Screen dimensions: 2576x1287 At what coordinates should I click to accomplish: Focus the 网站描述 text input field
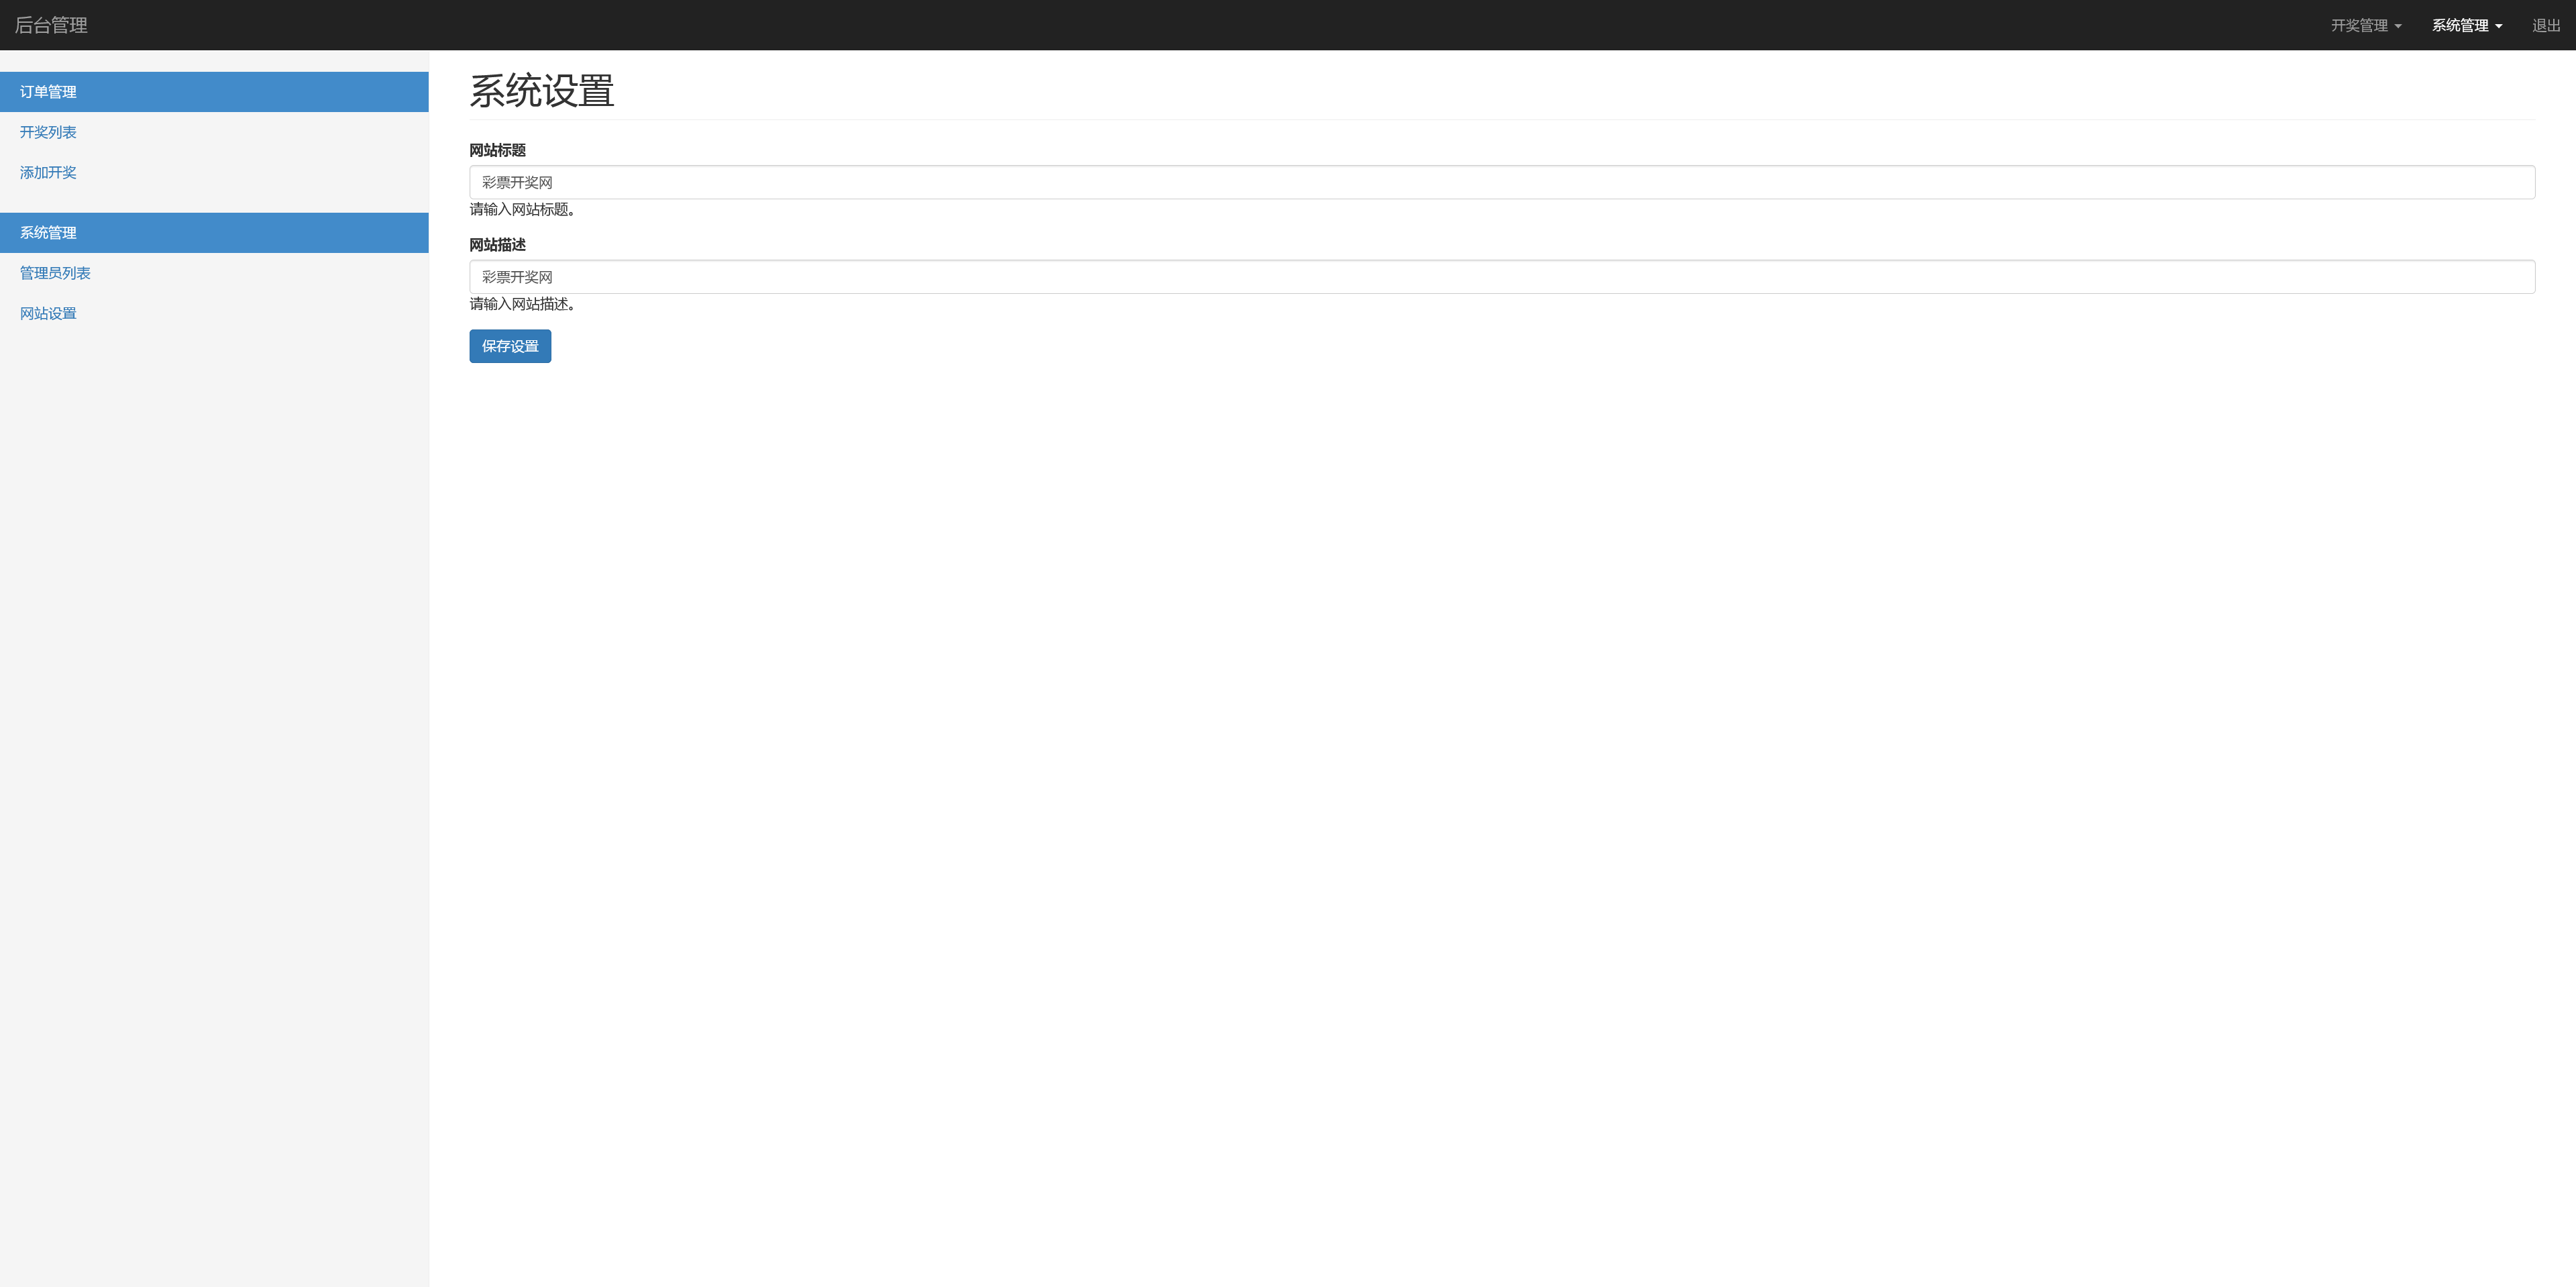1502,277
